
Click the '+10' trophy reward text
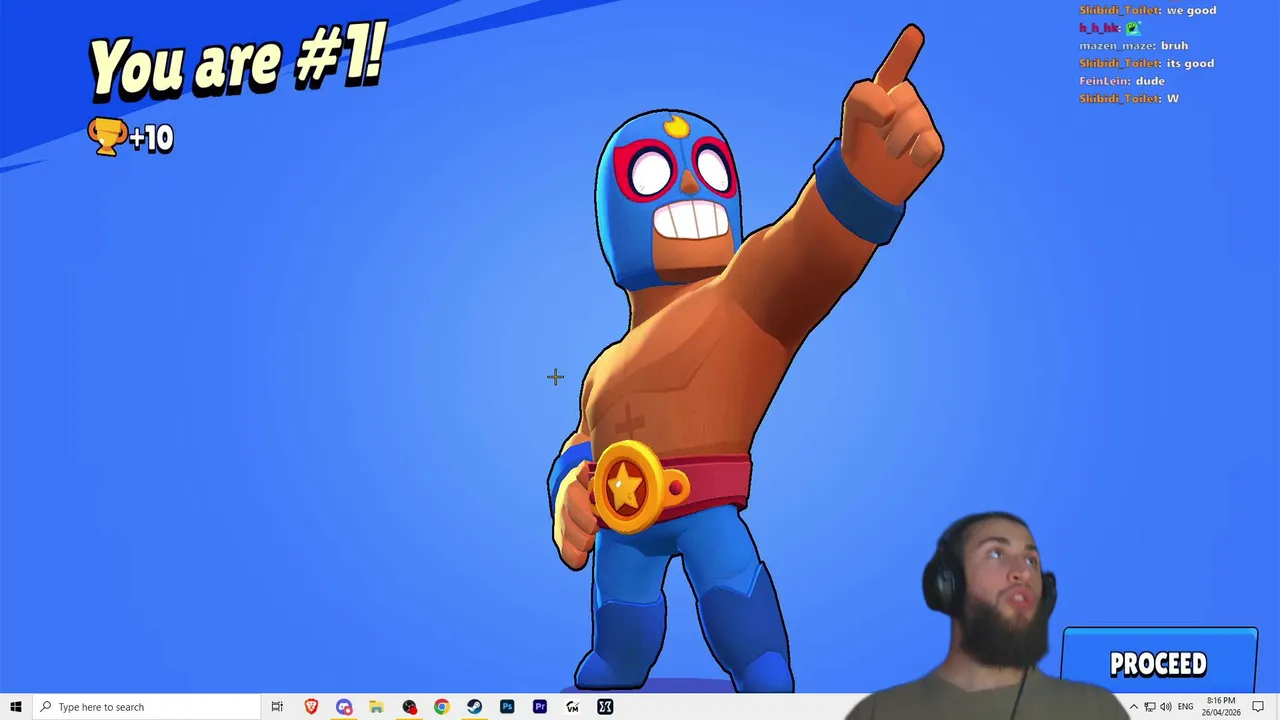(152, 138)
